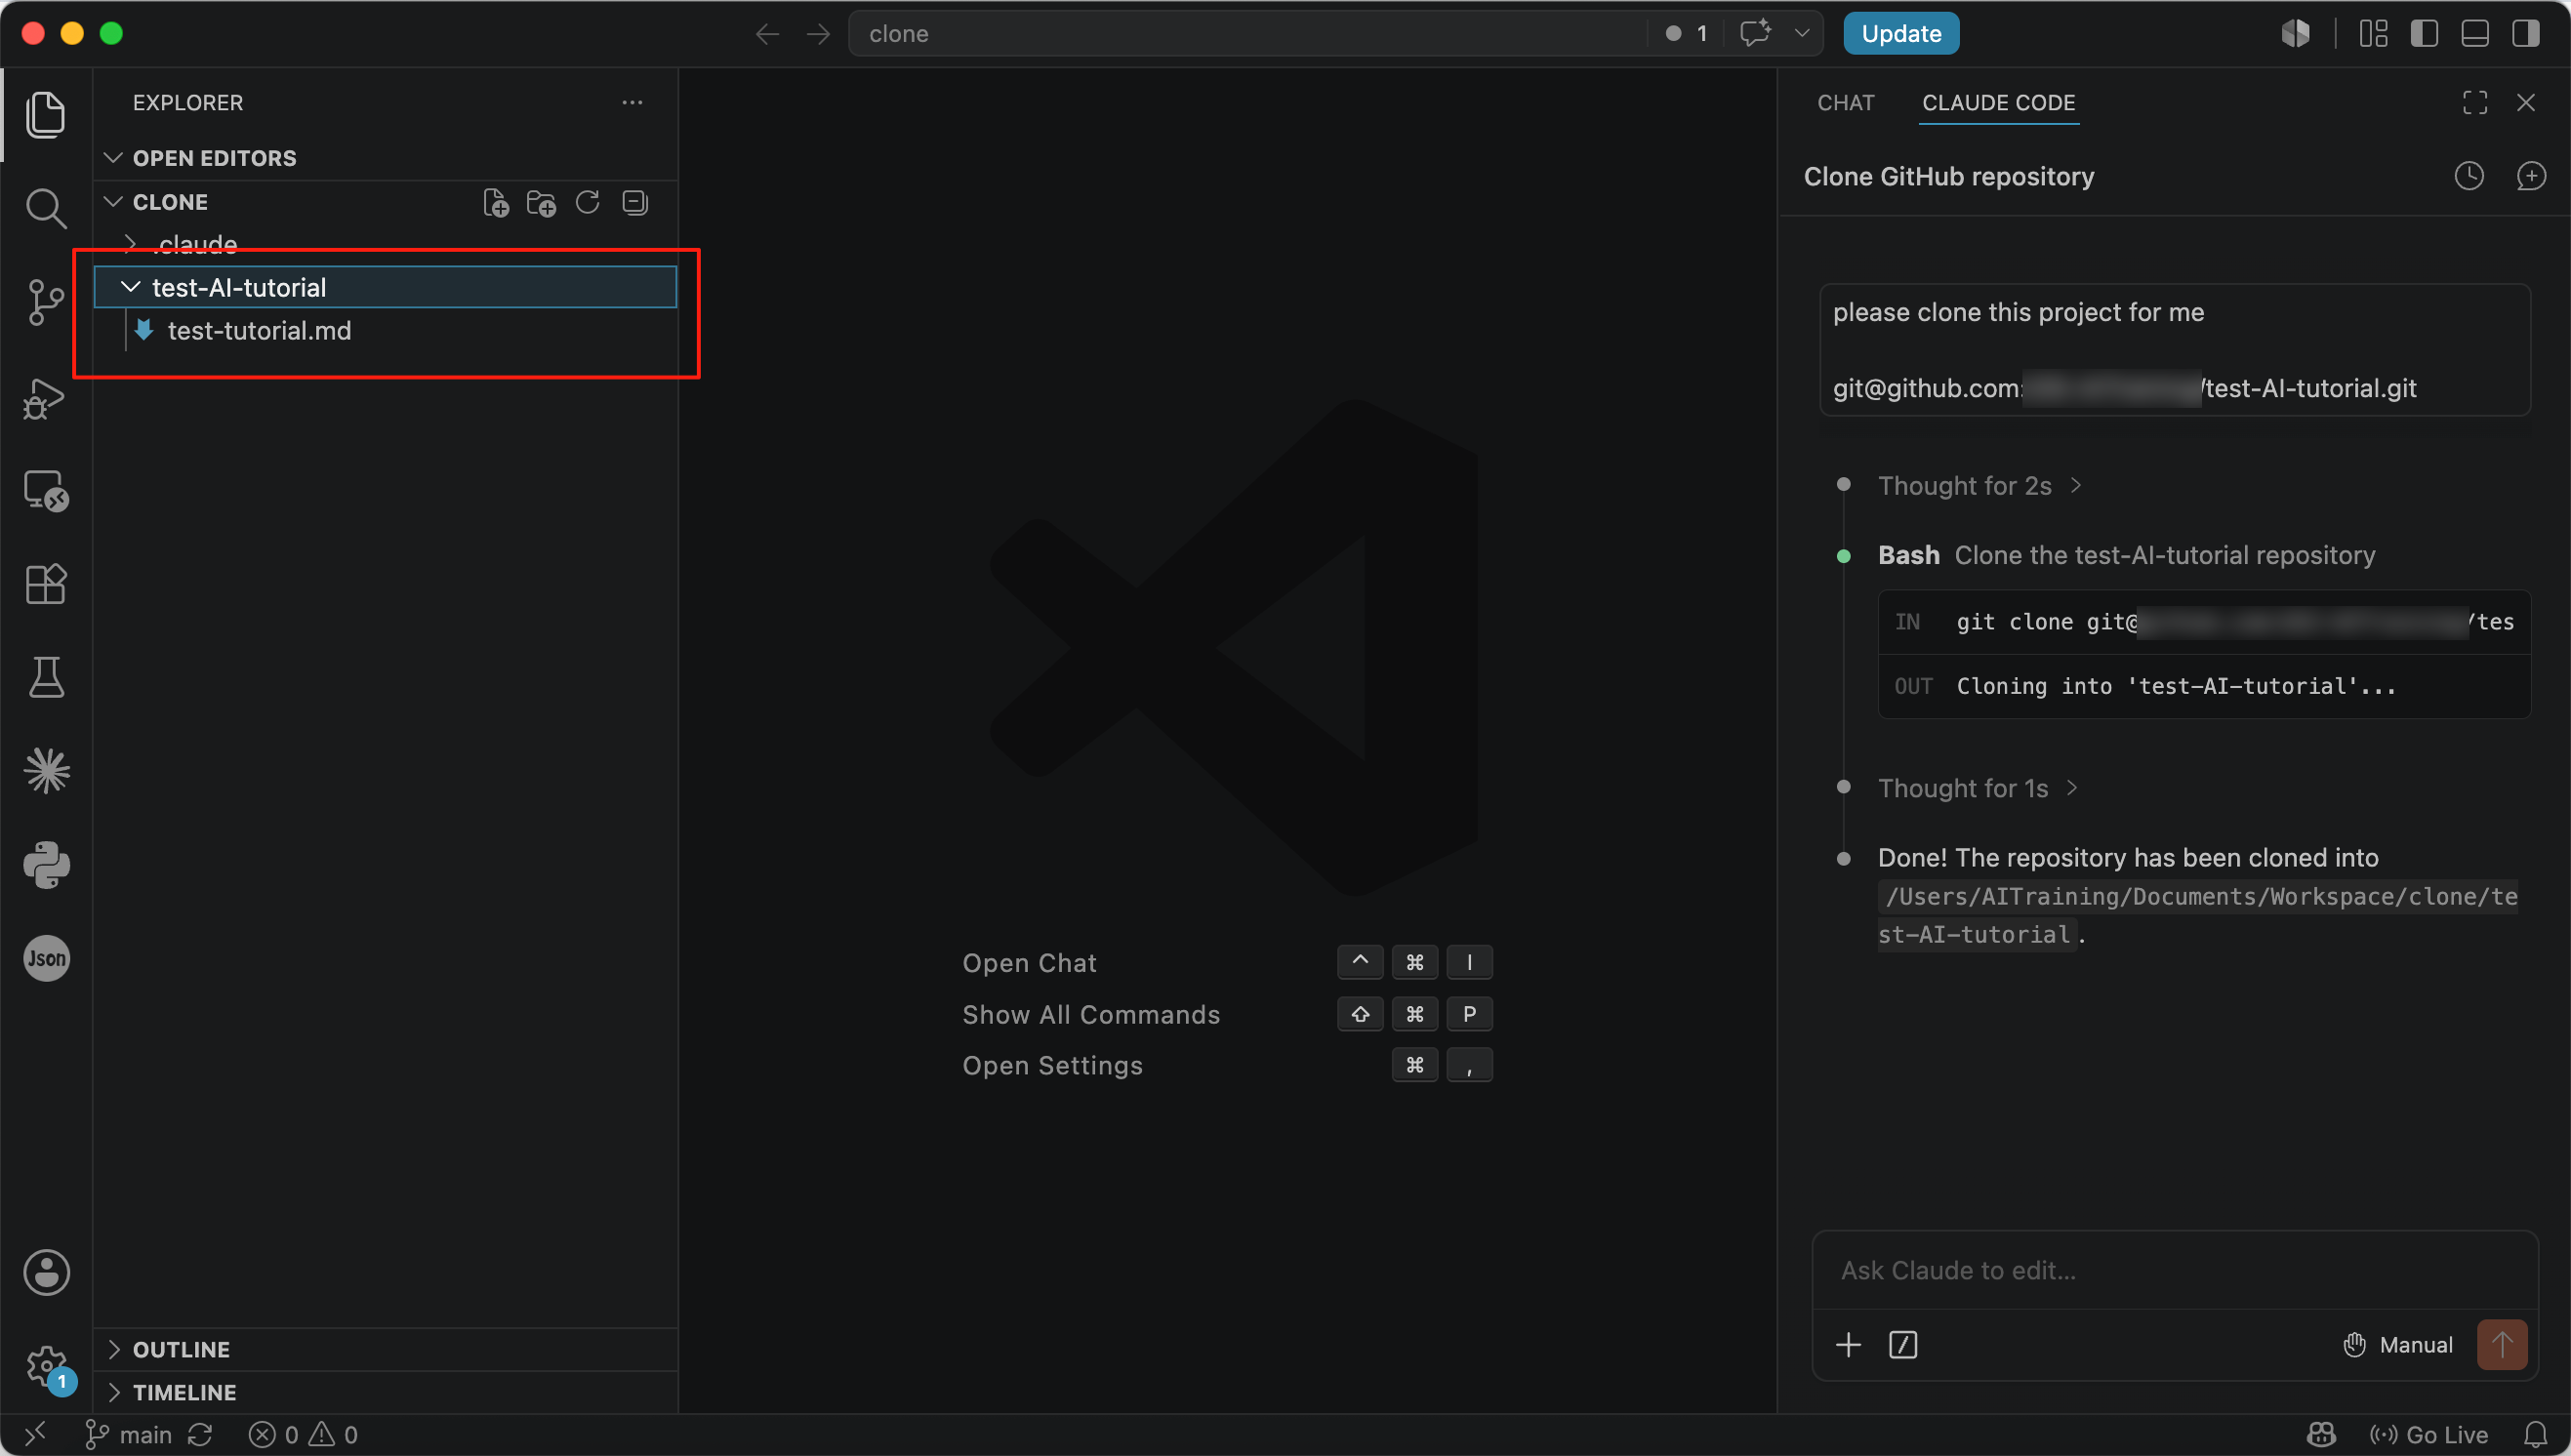Refresh the Explorer file tree
Viewport: 2571px width, 1456px height.
[x=588, y=203]
